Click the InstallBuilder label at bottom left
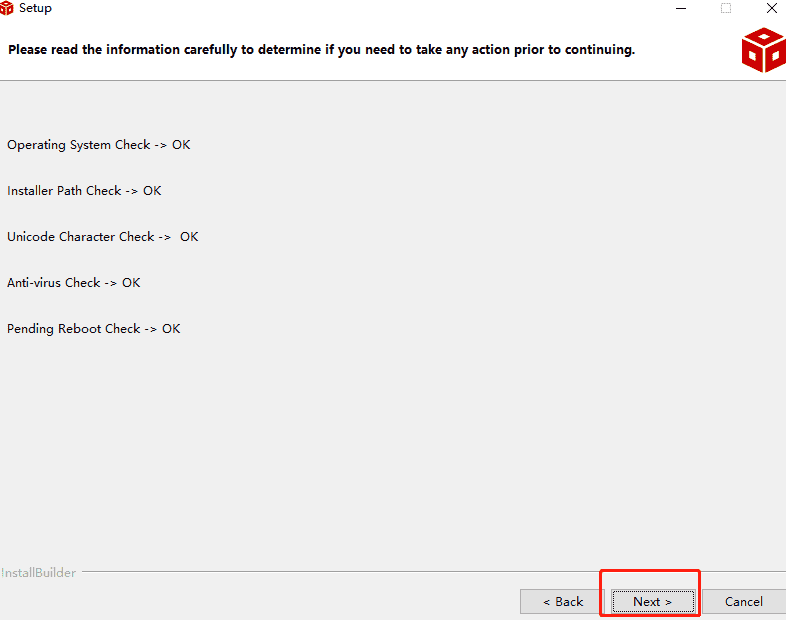 tap(39, 572)
